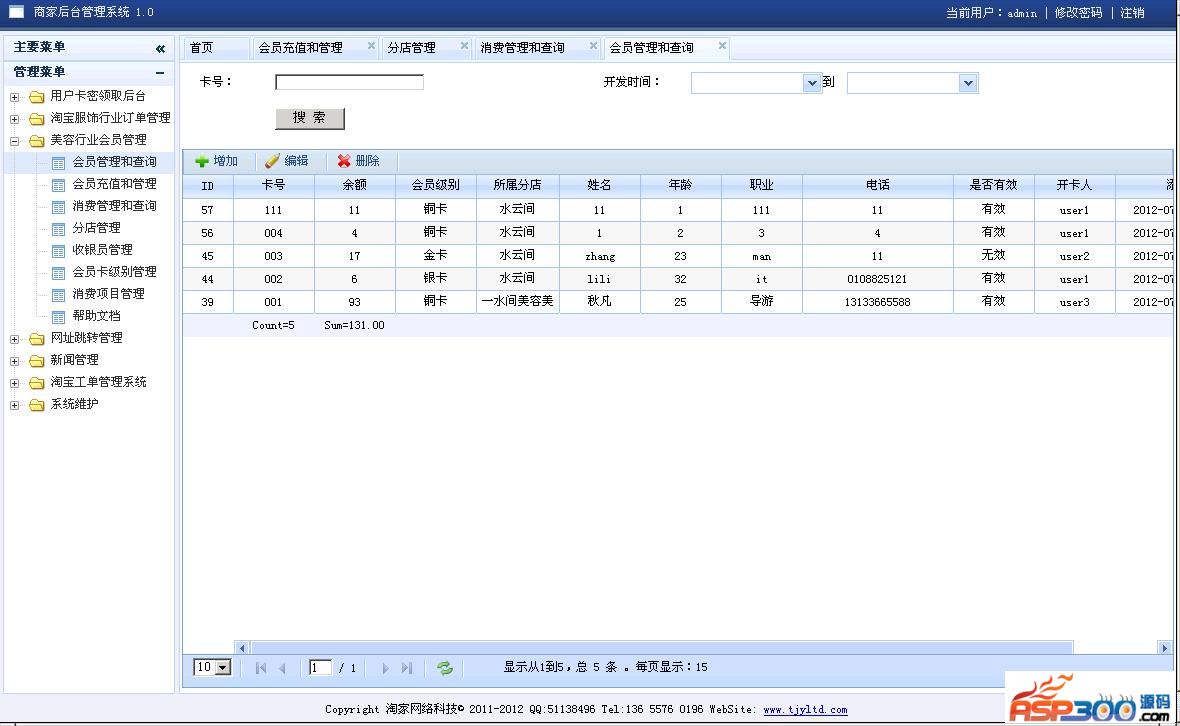
Task: Switch to the 首页 tab
Action: point(202,48)
